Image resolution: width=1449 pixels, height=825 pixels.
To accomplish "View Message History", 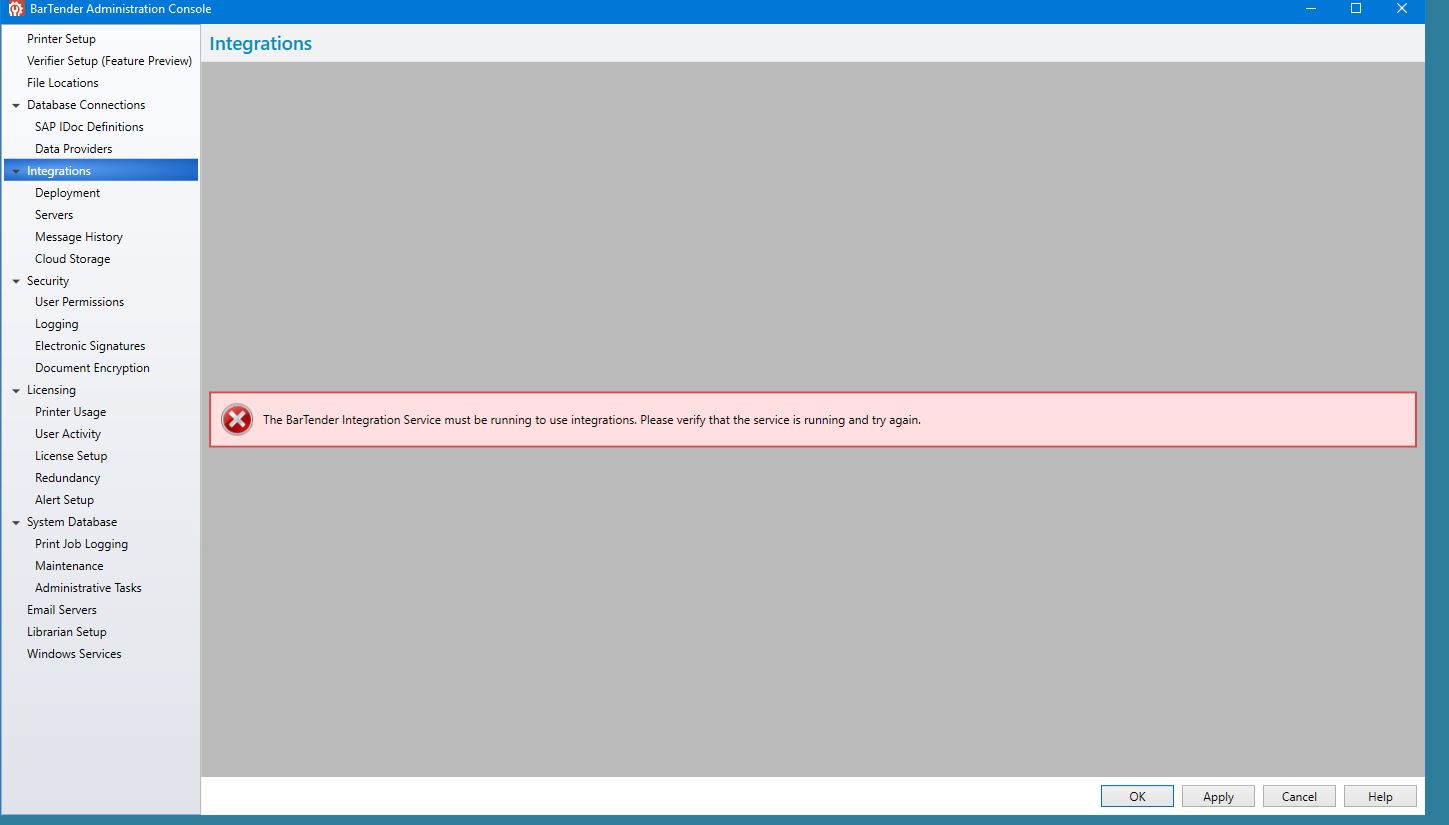I will point(79,237).
